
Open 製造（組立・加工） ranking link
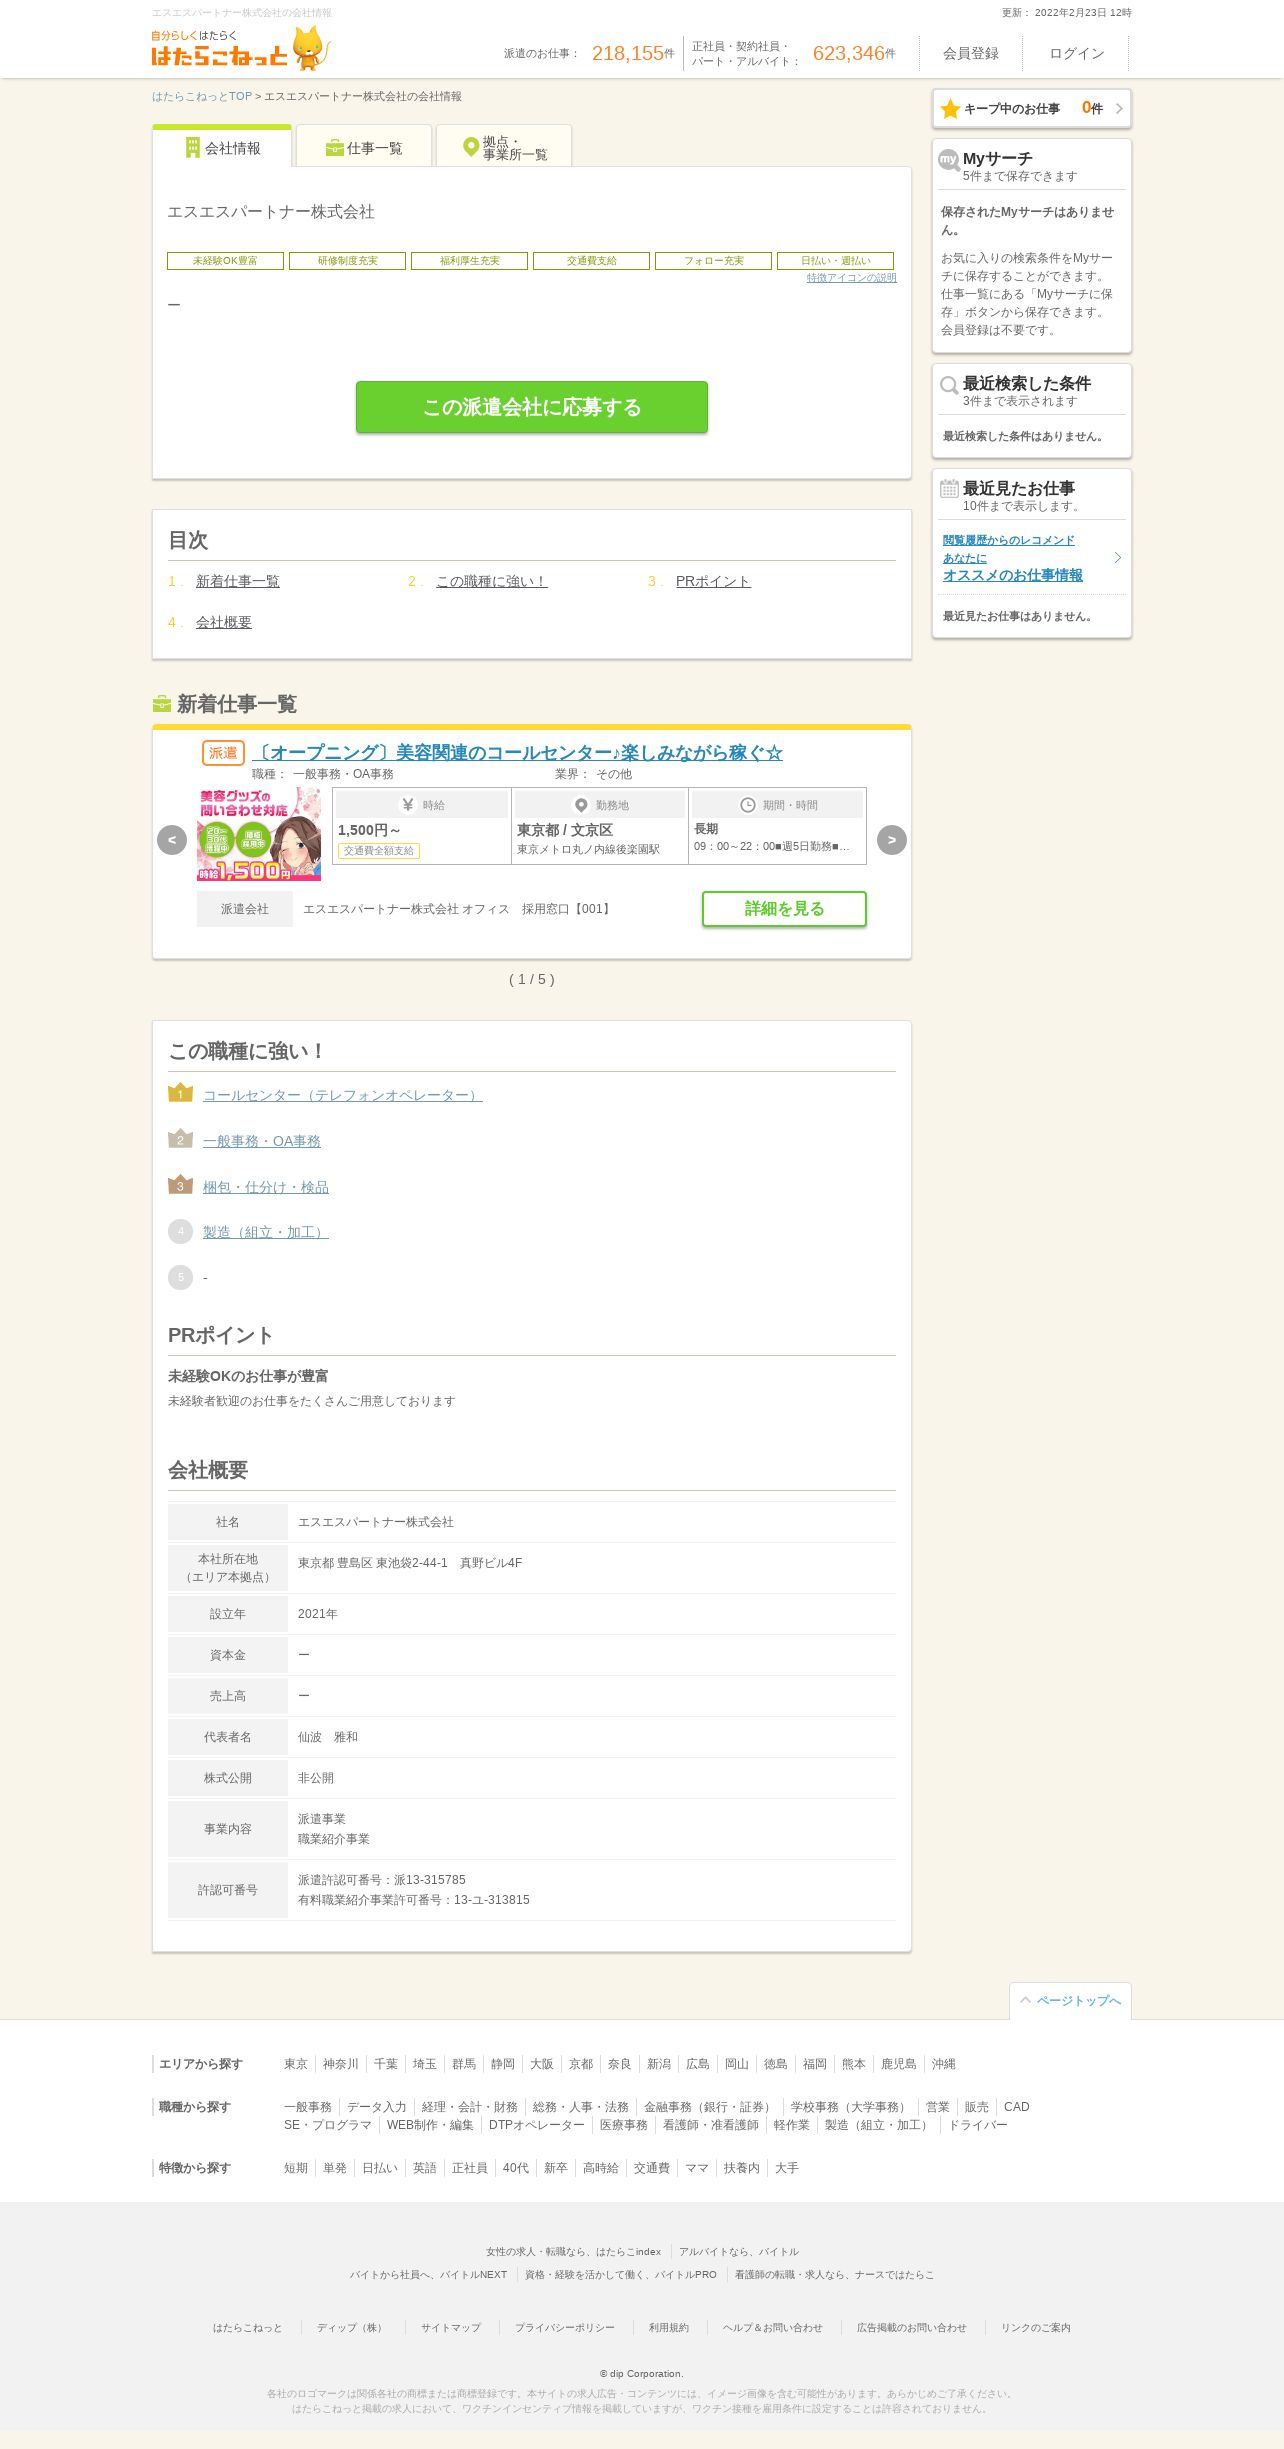[266, 1233]
